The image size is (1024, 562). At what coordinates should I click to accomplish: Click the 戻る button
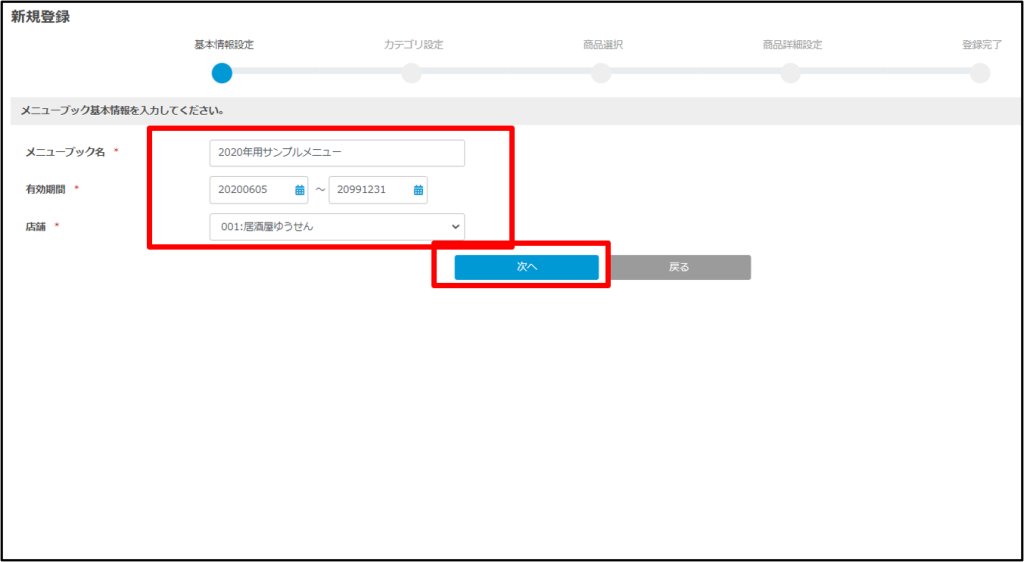click(x=679, y=267)
